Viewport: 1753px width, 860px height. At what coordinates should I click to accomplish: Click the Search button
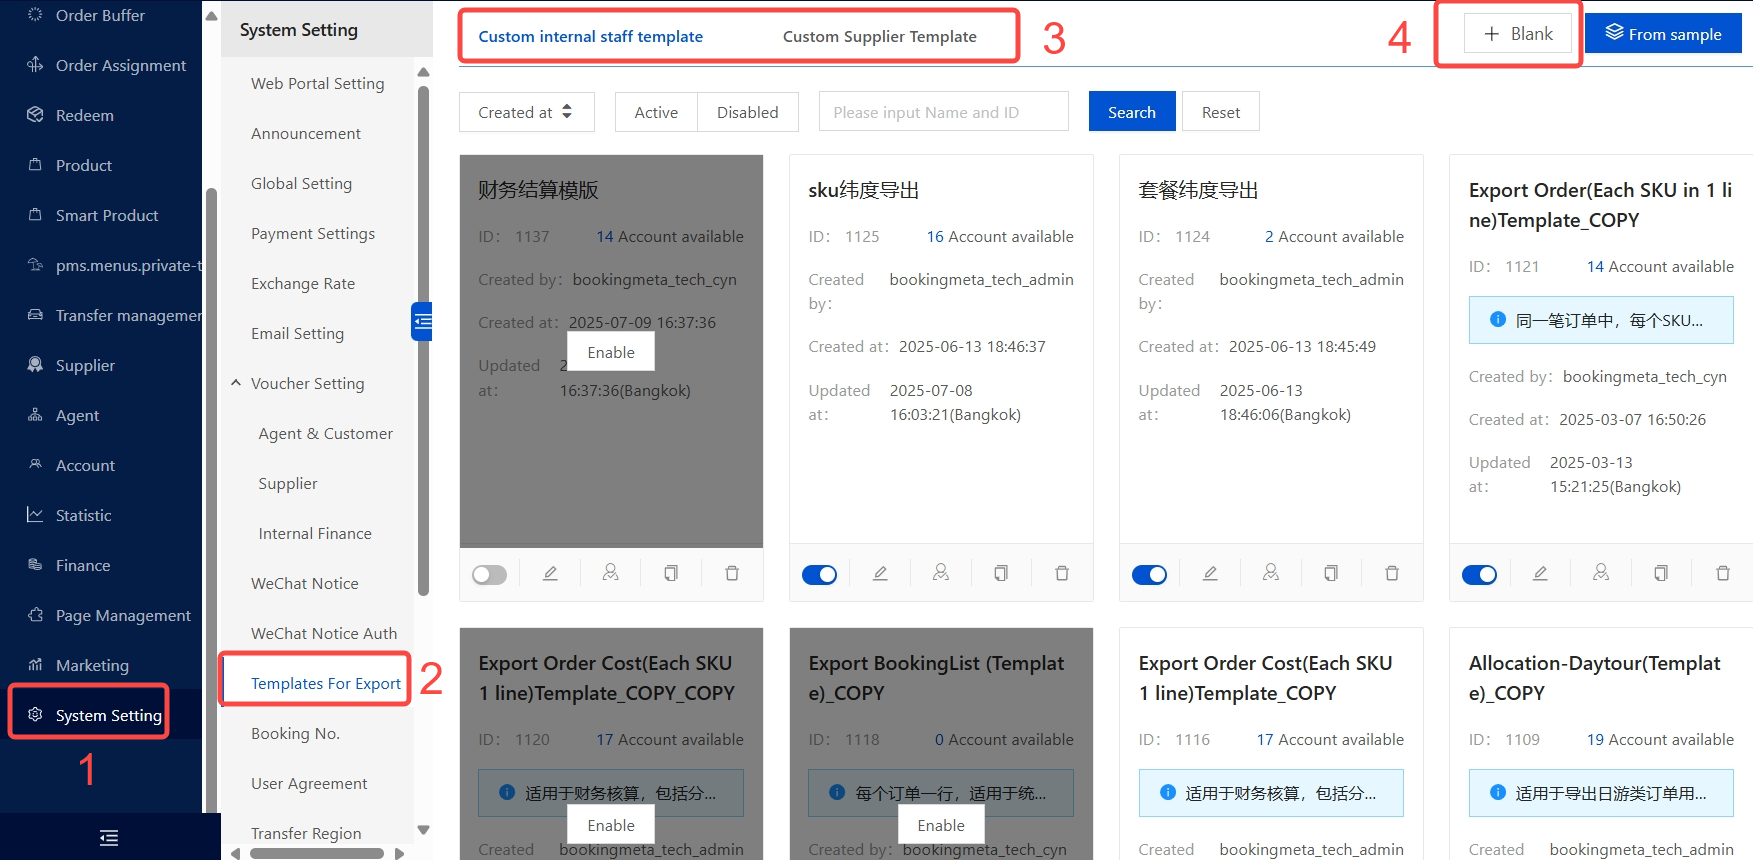pyautogui.click(x=1131, y=112)
